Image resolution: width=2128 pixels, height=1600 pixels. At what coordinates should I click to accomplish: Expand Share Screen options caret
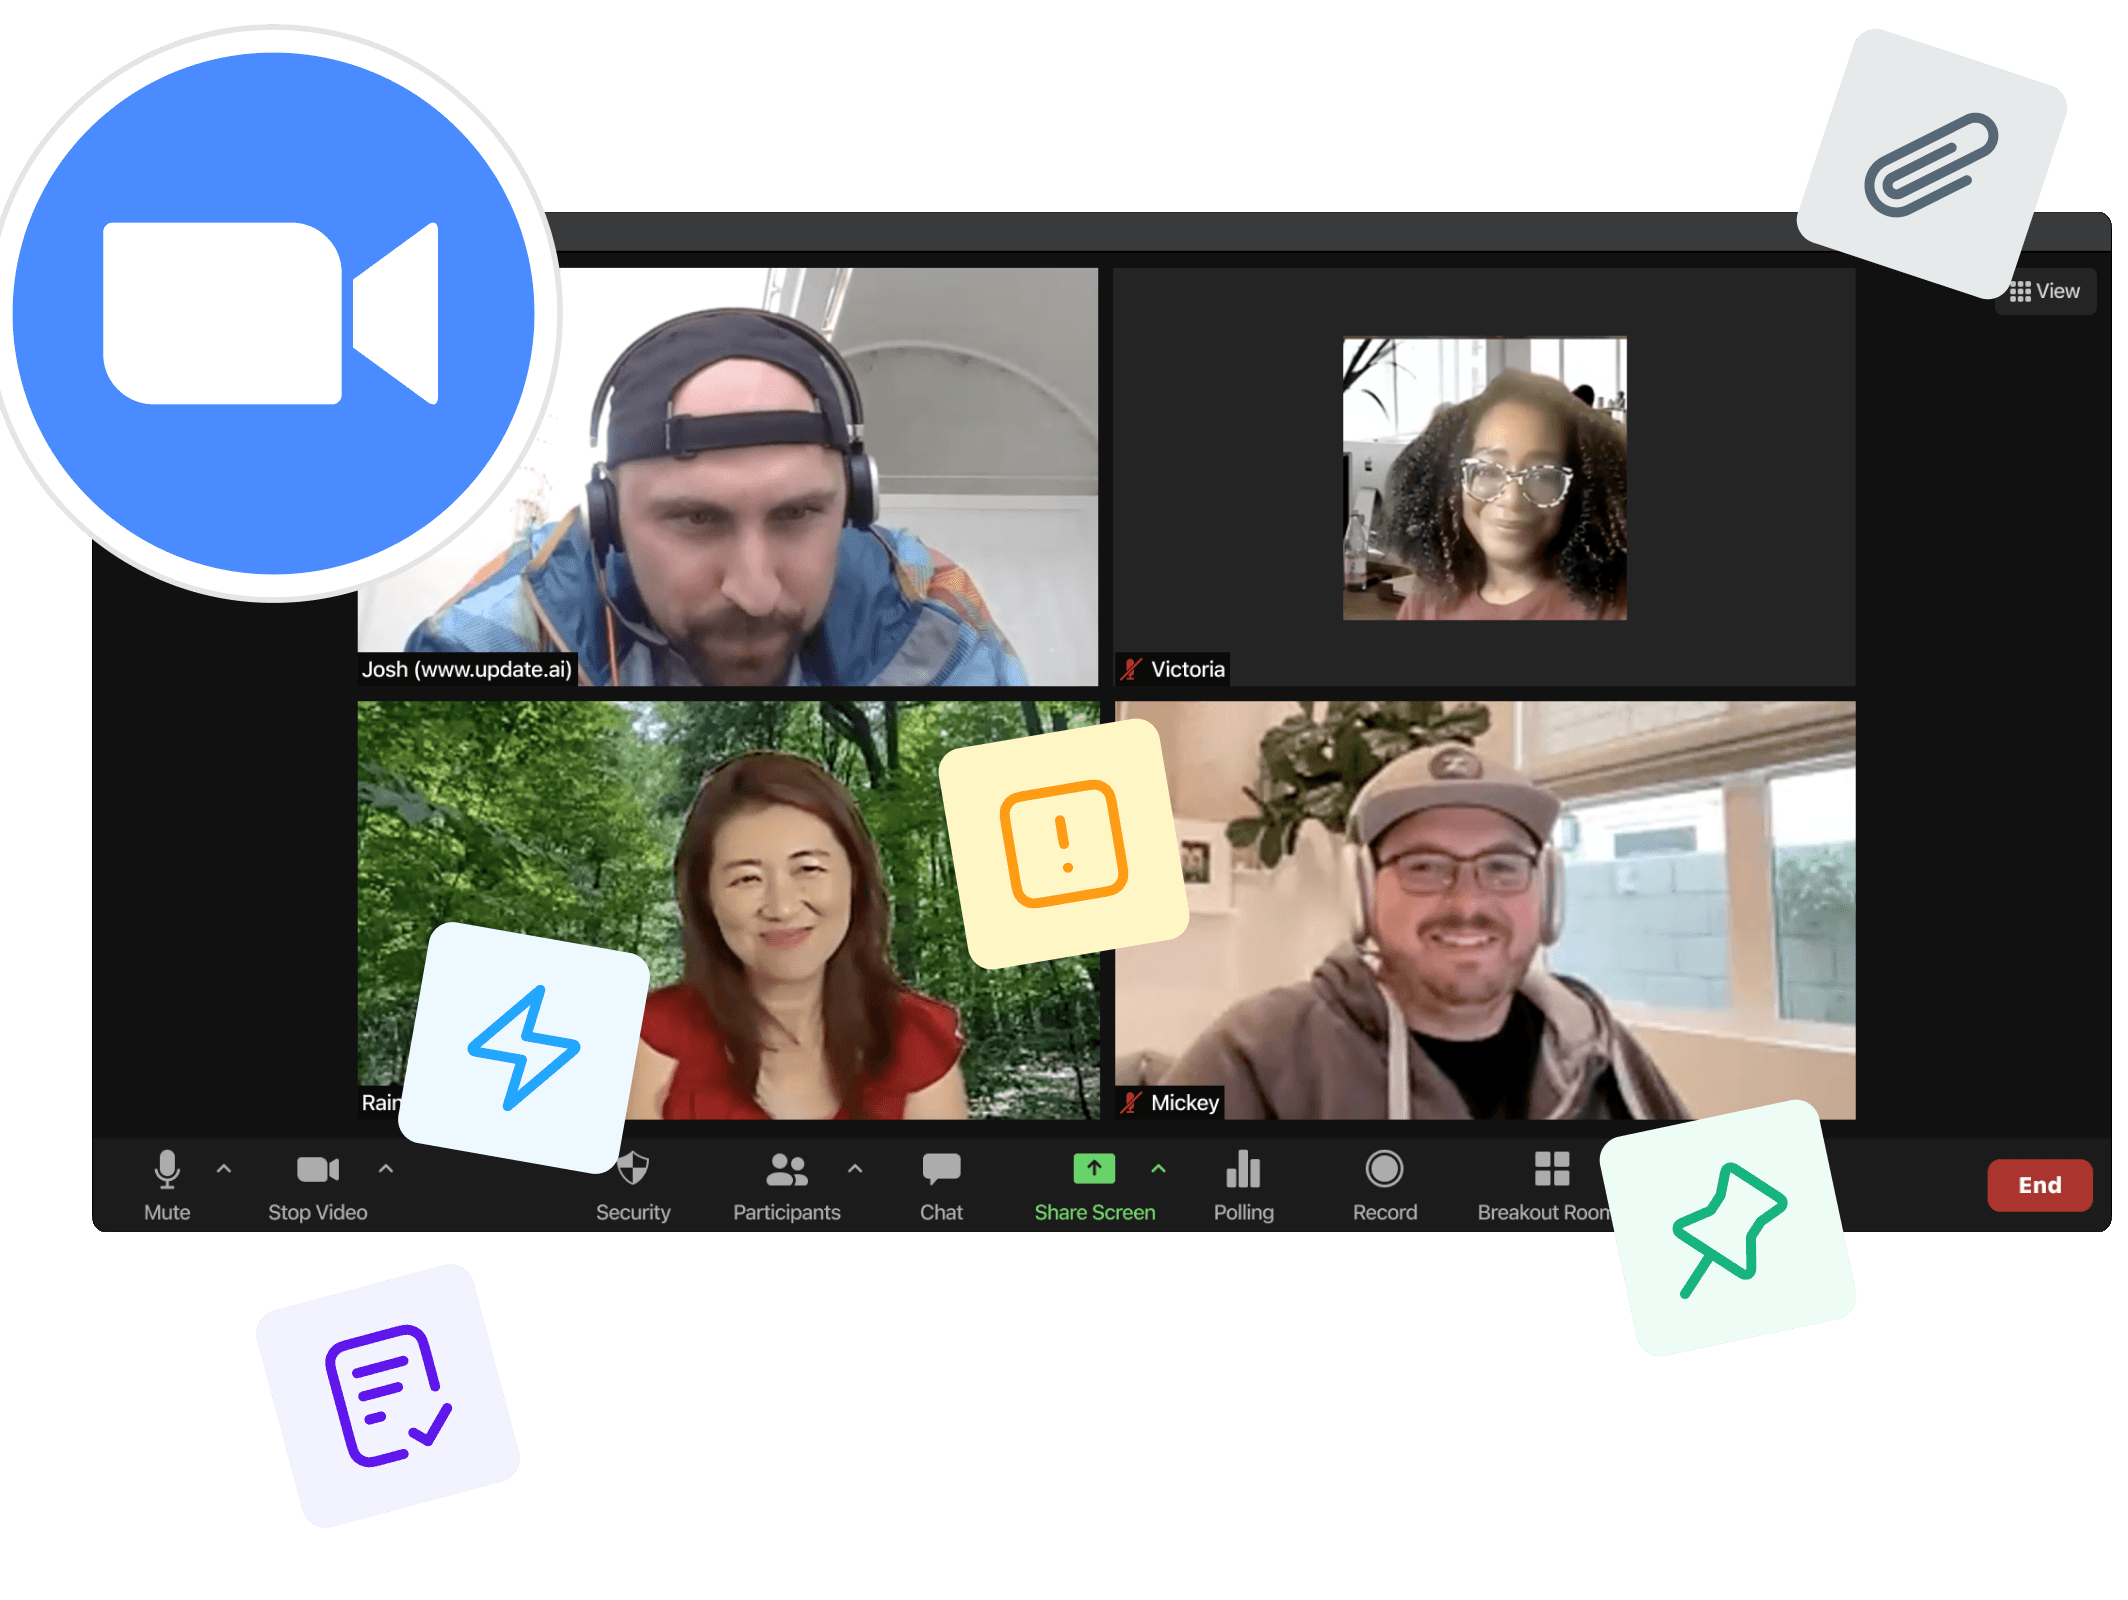(x=1159, y=1168)
